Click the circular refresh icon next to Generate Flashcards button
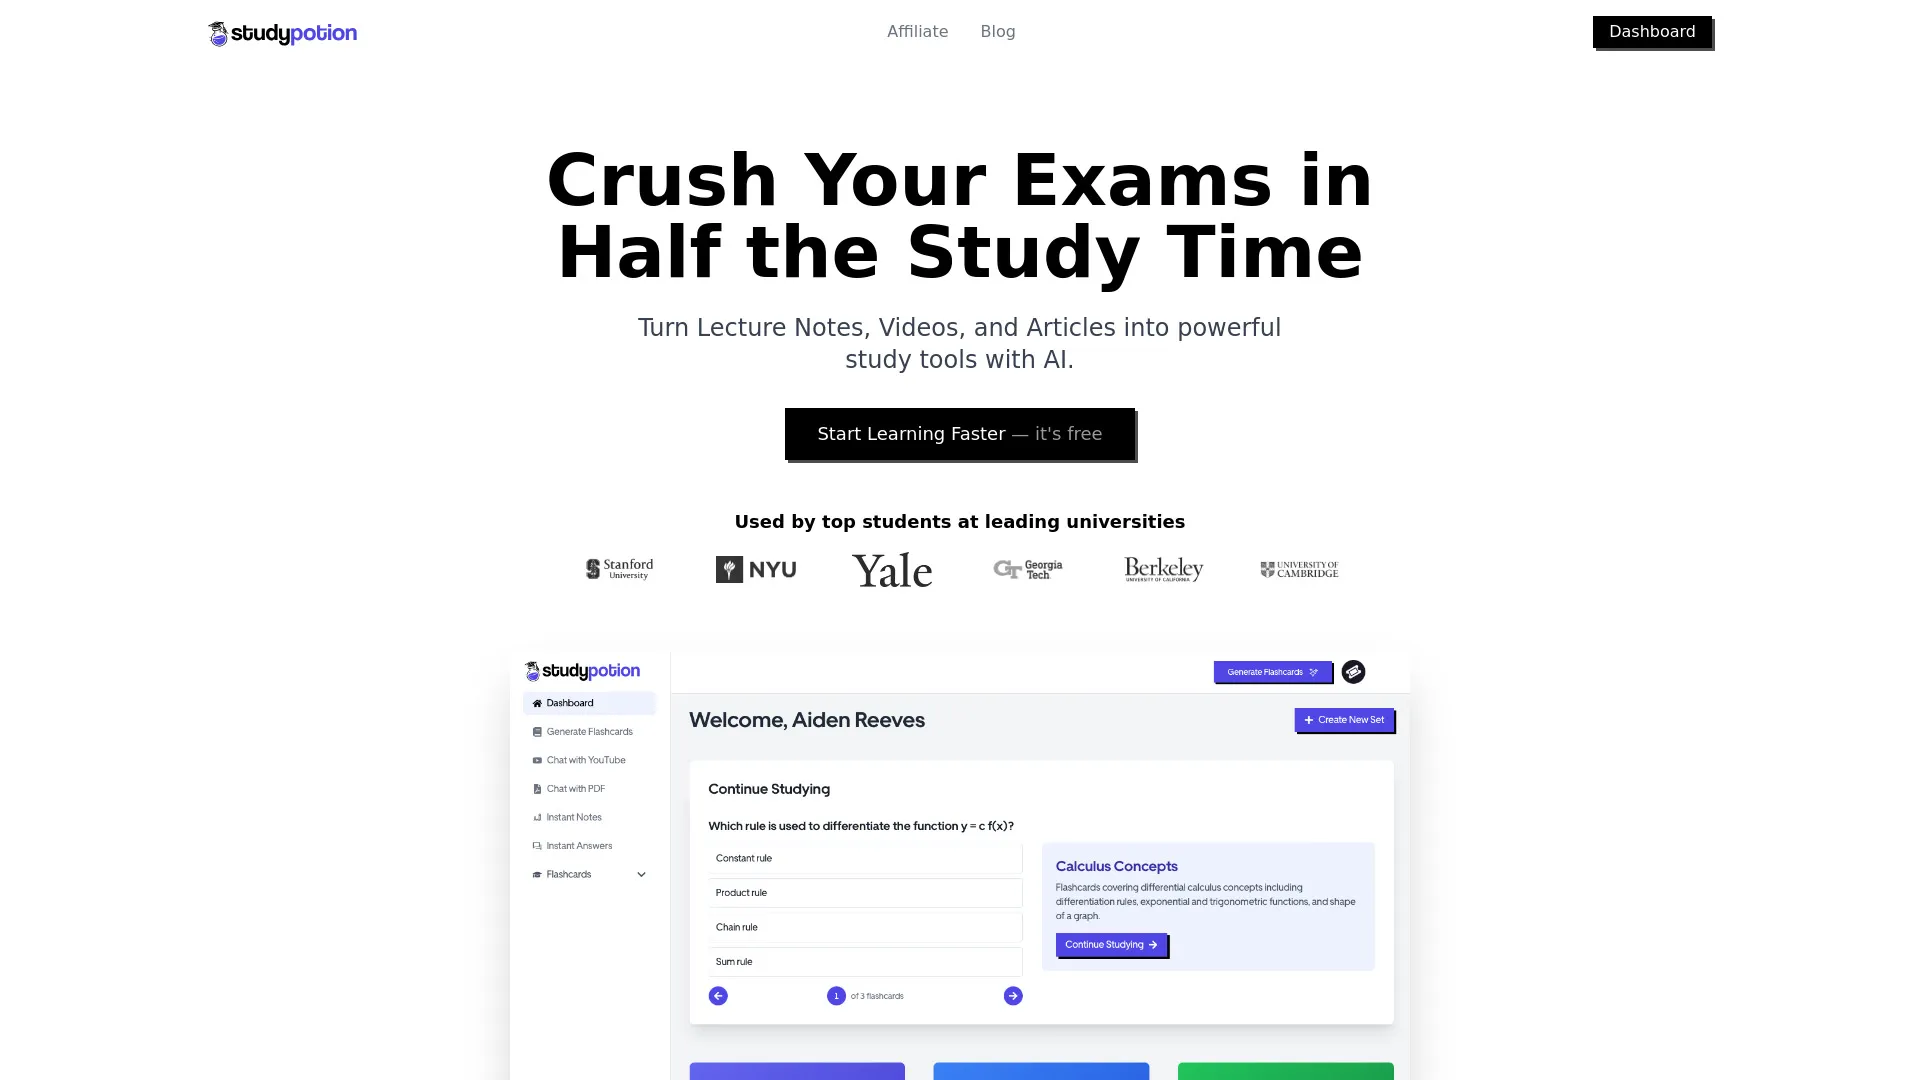This screenshot has width=1920, height=1080. click(1353, 673)
